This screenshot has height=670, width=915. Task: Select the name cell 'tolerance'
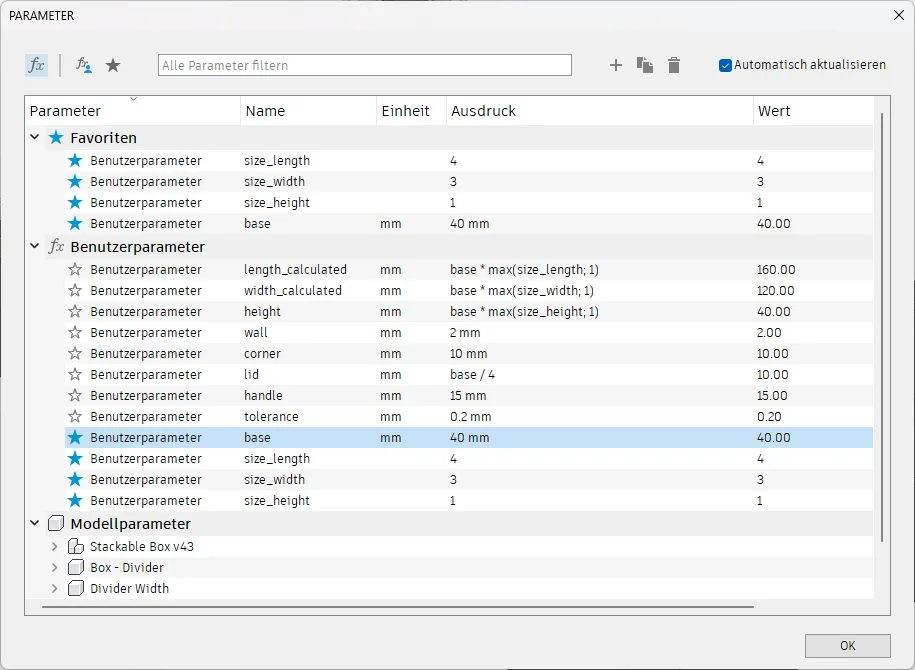pos(271,417)
